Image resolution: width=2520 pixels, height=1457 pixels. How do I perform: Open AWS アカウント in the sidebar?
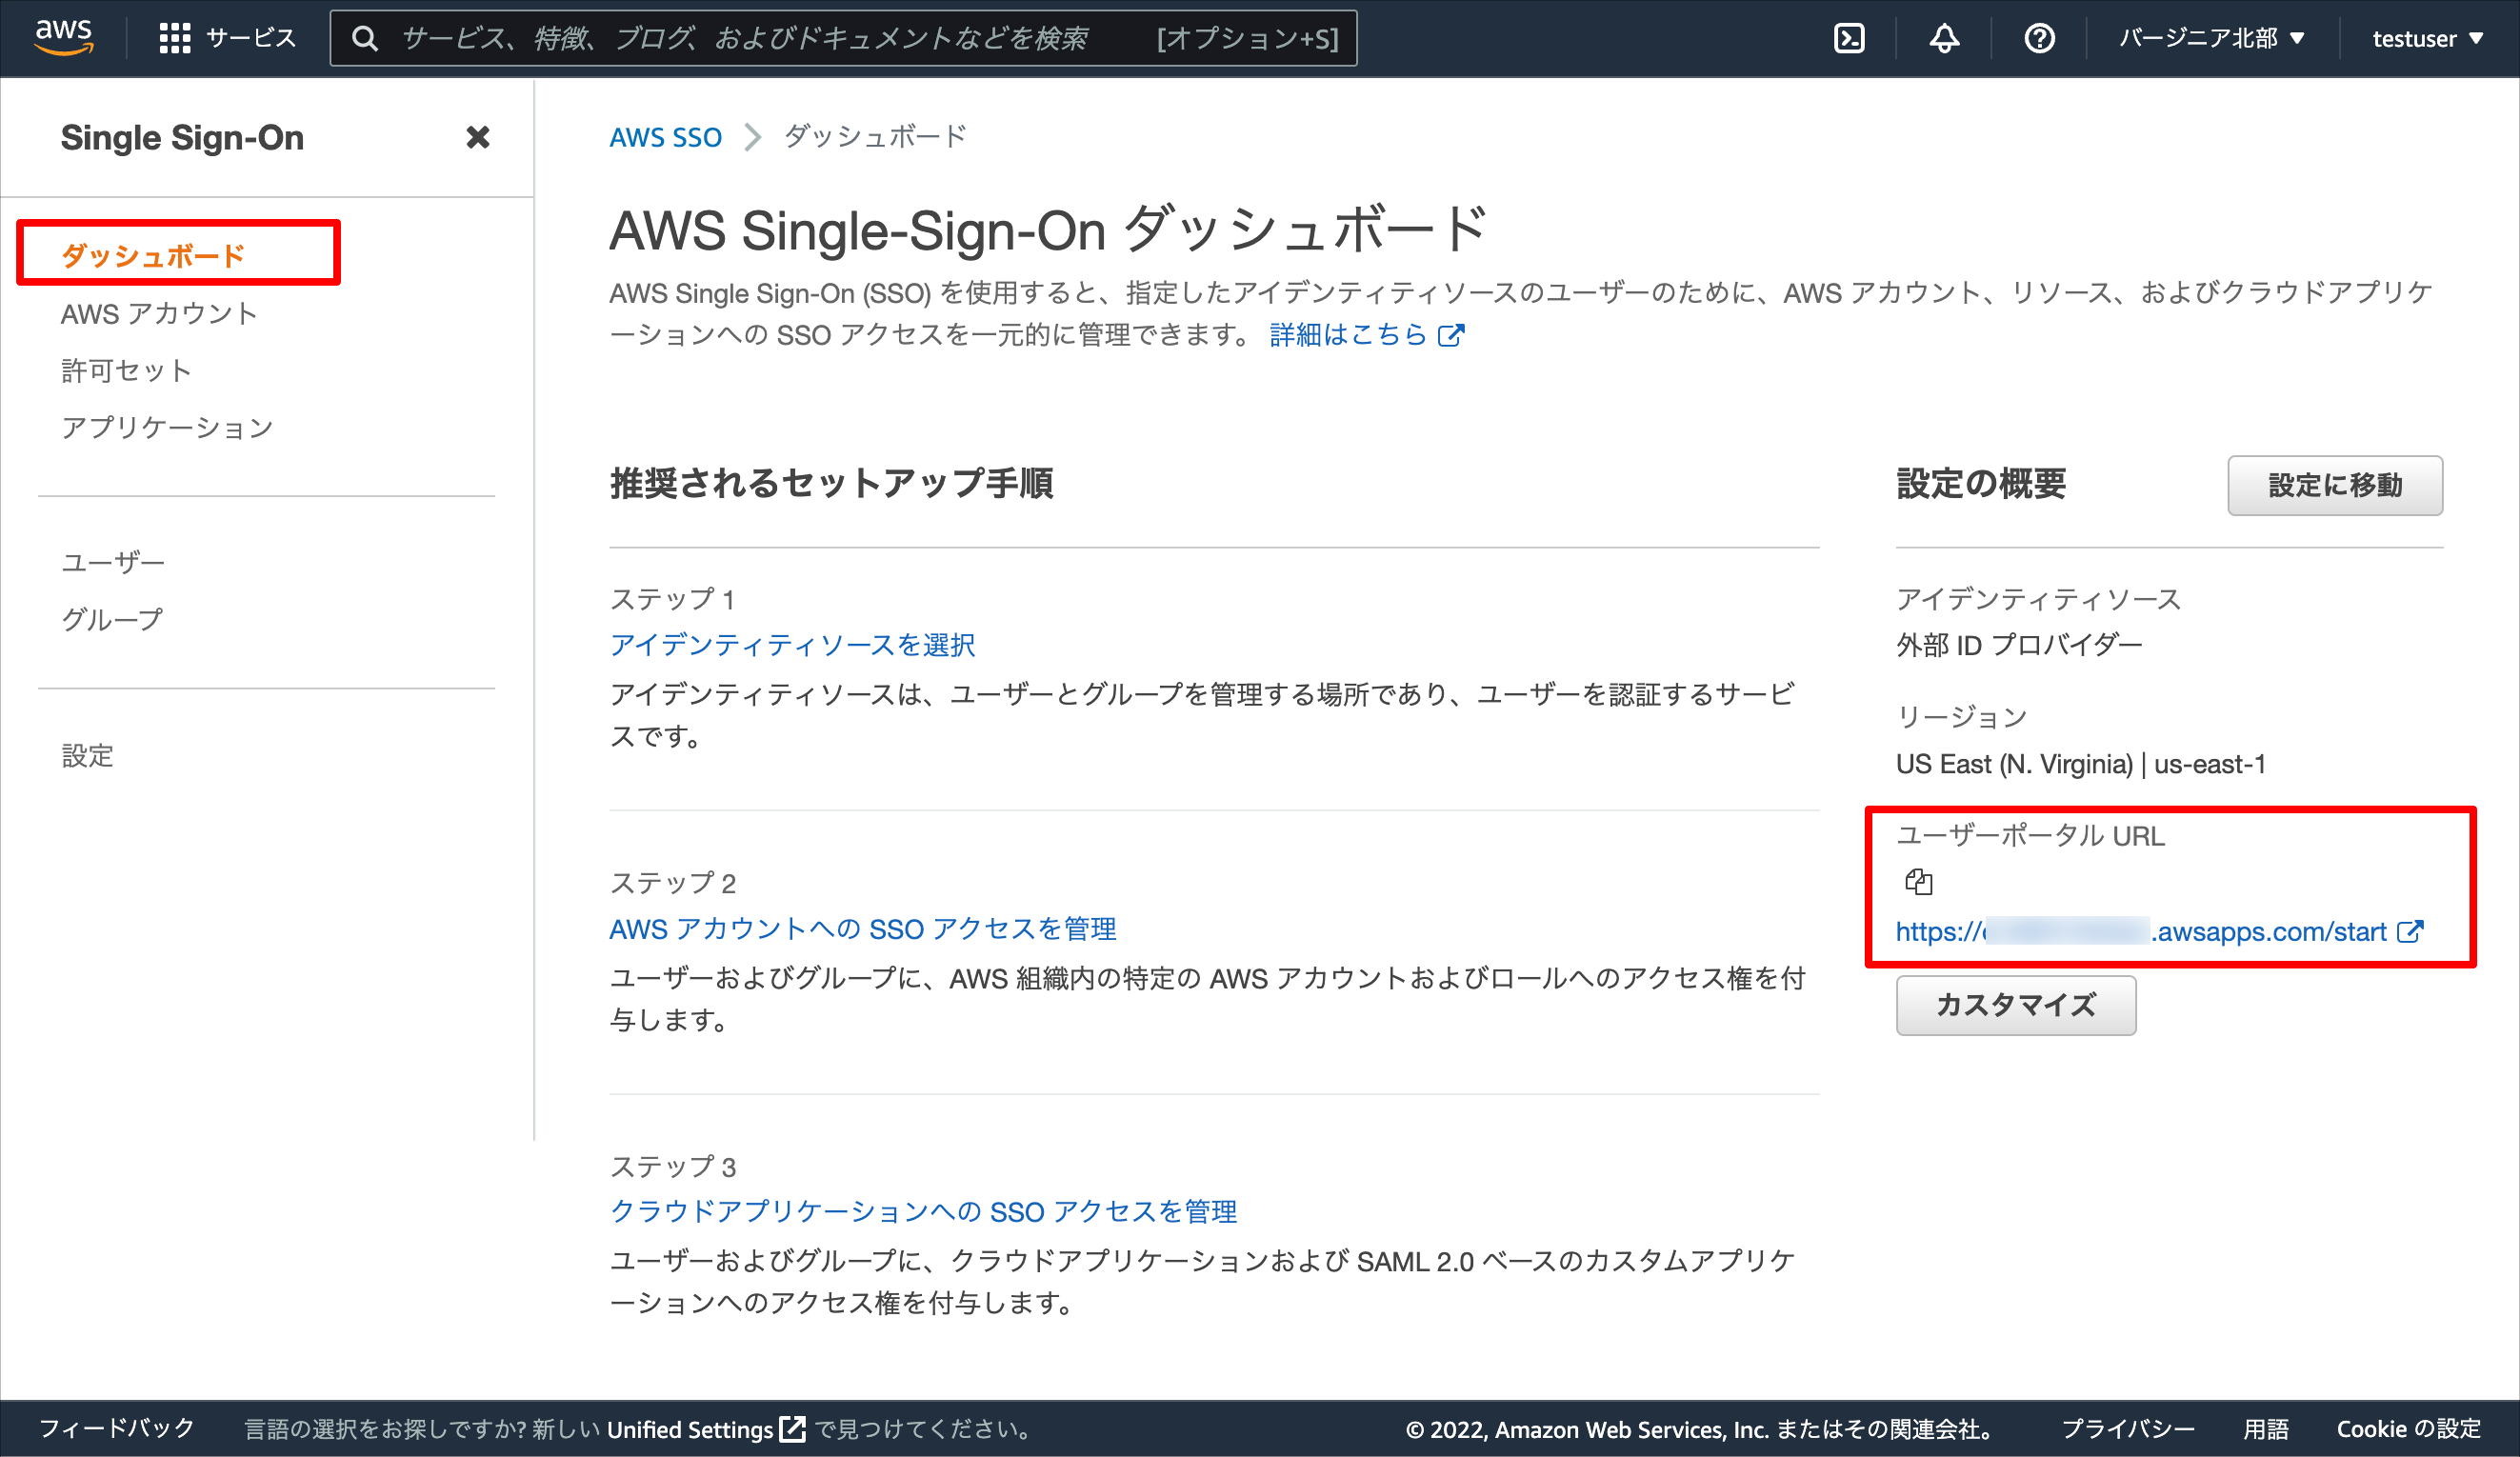tap(159, 313)
